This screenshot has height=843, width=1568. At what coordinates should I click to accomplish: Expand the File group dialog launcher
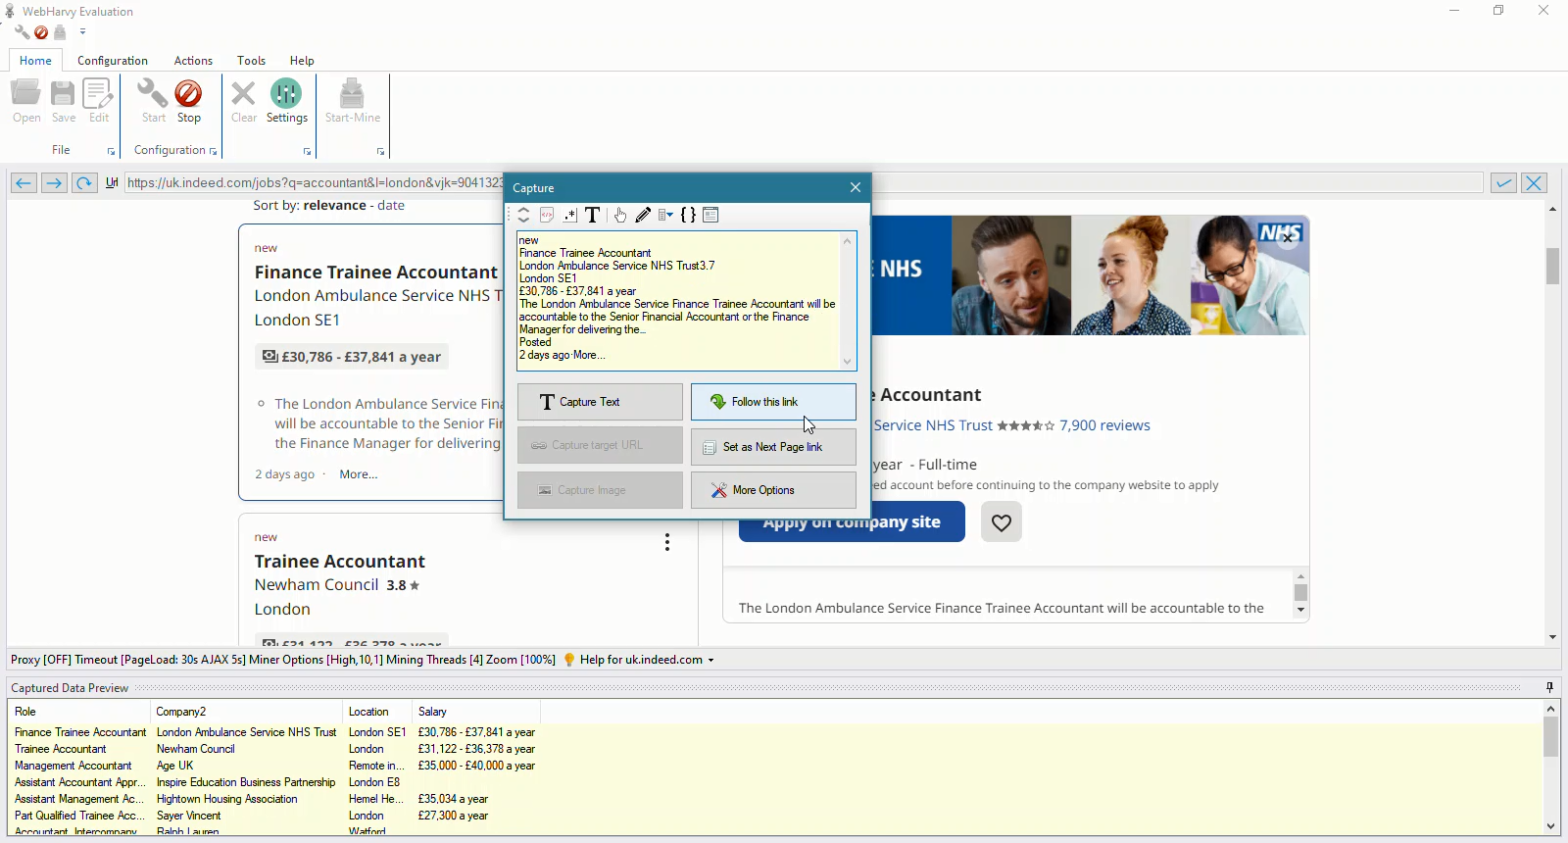click(x=111, y=152)
